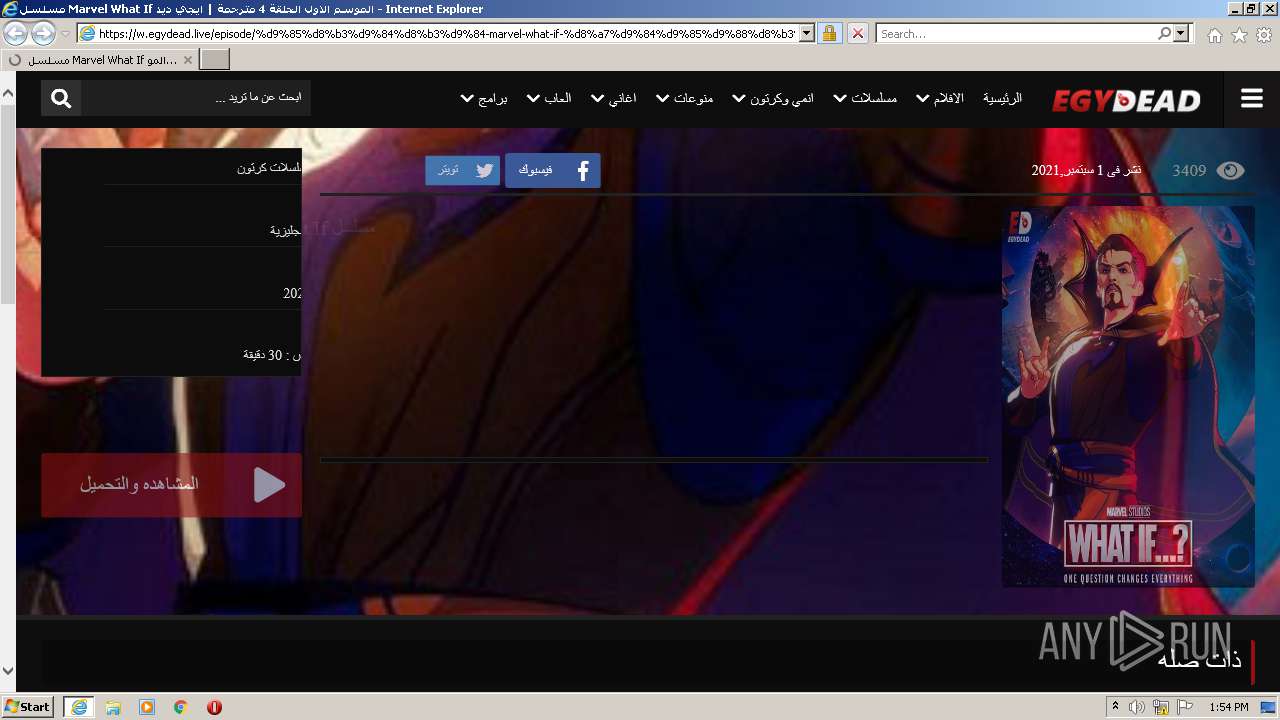Go forward with browser Forward arrow
This screenshot has height=720, width=1280.
pyautogui.click(x=43, y=33)
